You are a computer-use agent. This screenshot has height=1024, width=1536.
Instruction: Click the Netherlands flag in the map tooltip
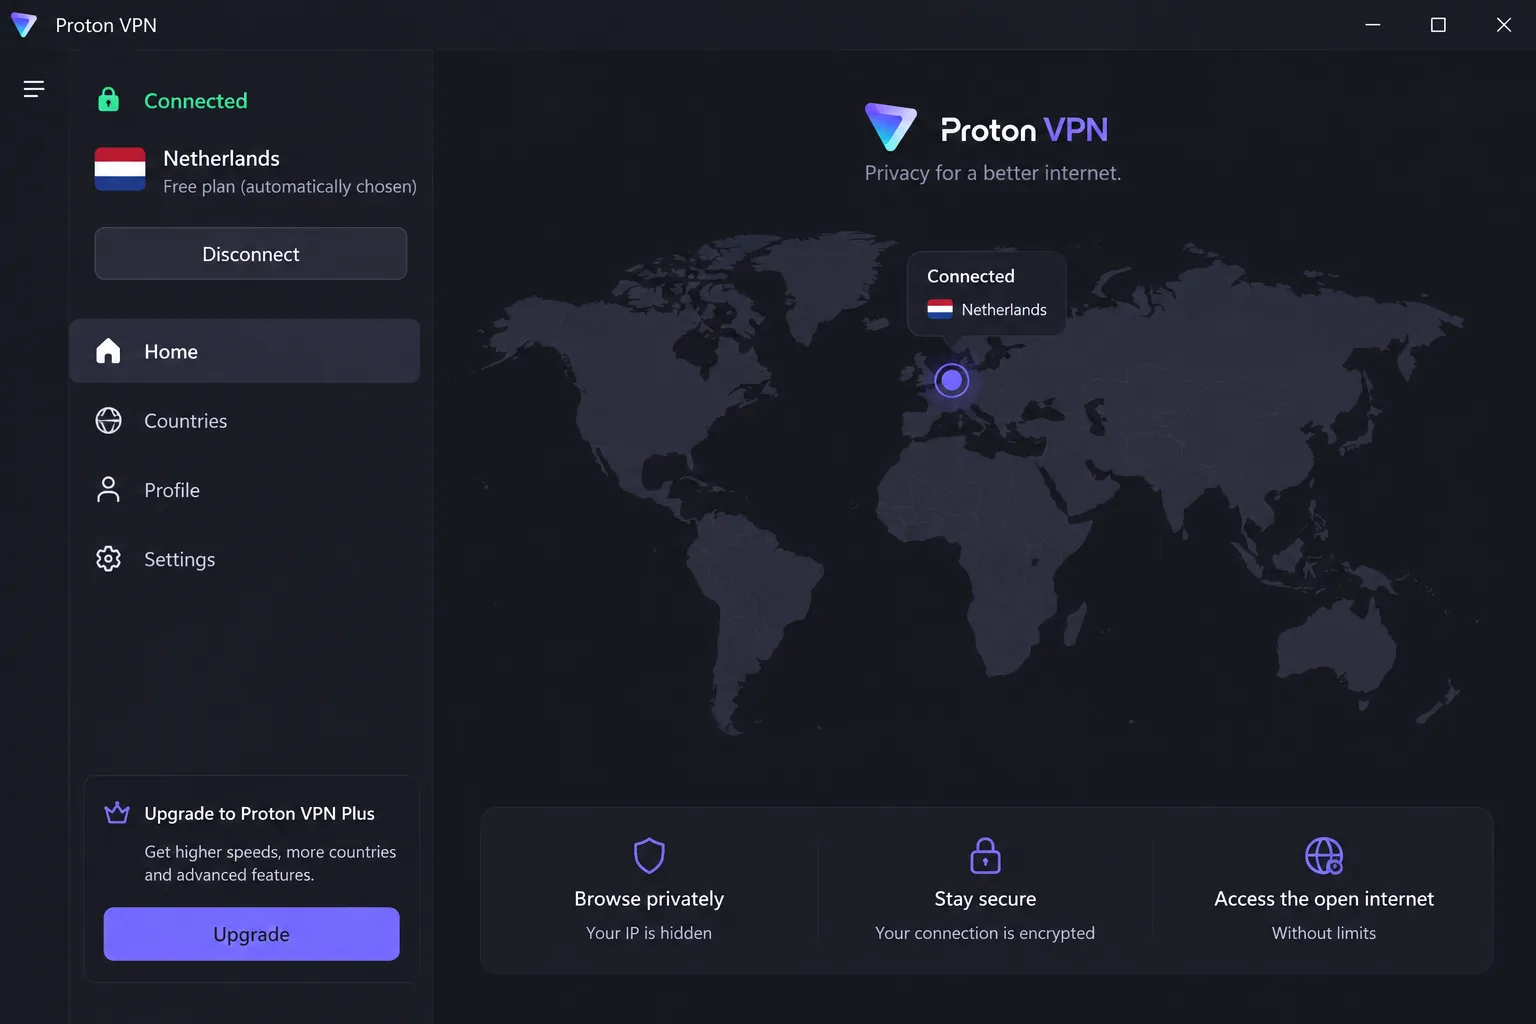click(940, 310)
